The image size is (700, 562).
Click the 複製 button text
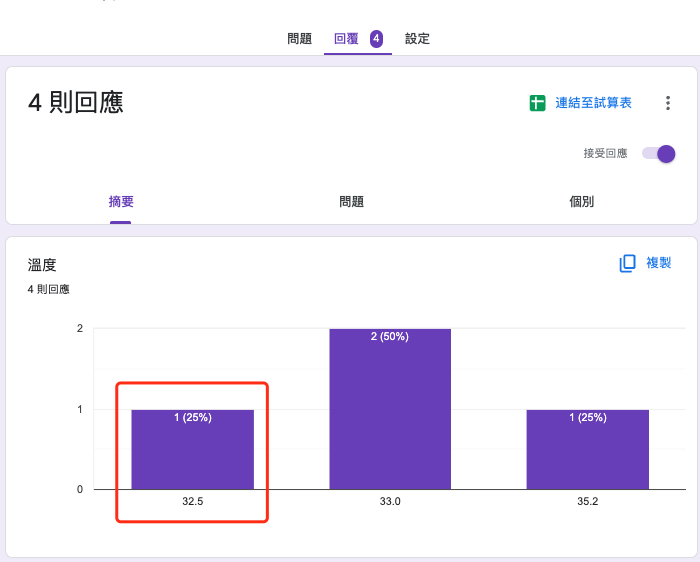coord(658,263)
